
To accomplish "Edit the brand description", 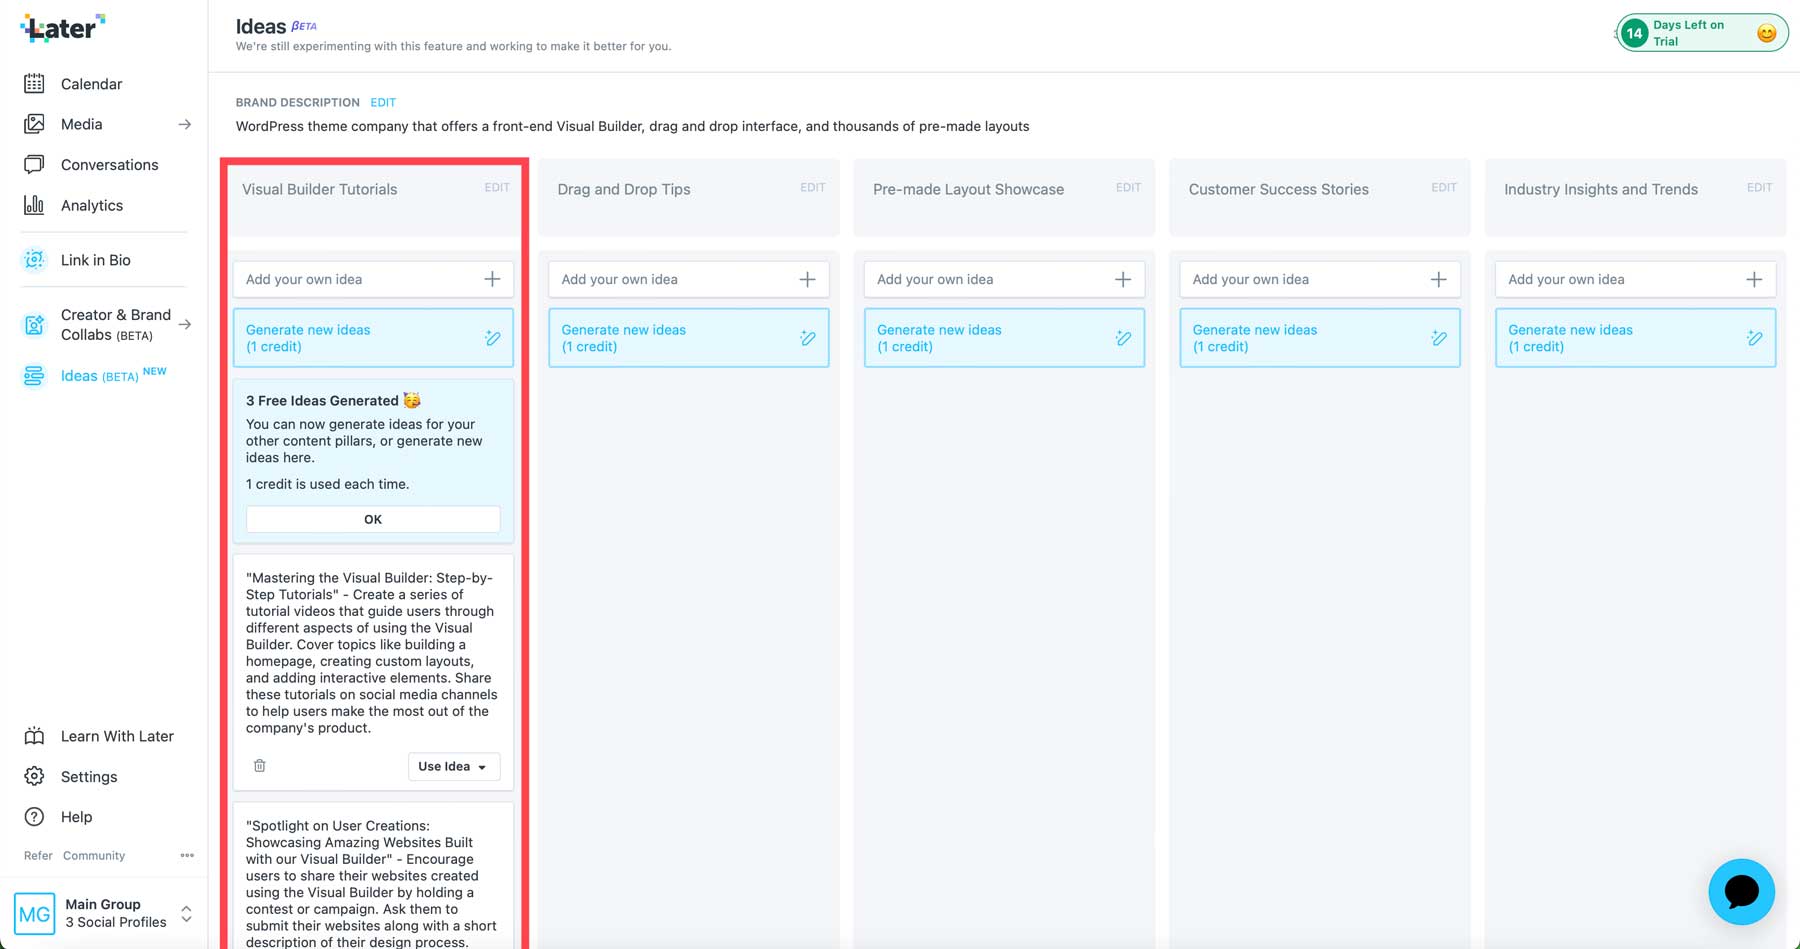I will [383, 102].
